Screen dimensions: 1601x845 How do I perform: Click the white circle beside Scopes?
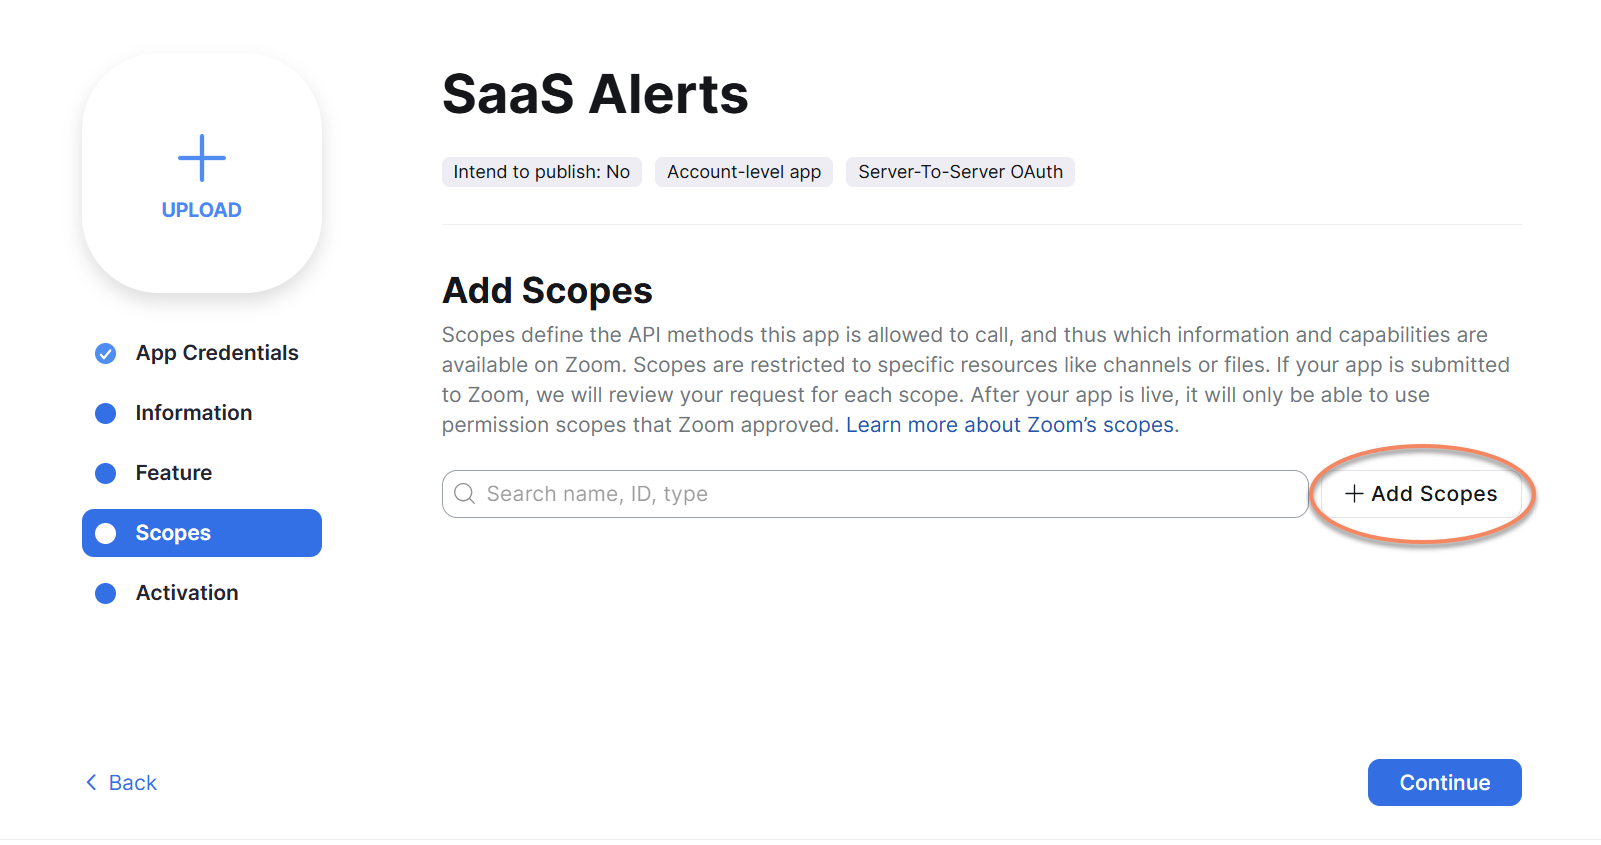coord(105,533)
